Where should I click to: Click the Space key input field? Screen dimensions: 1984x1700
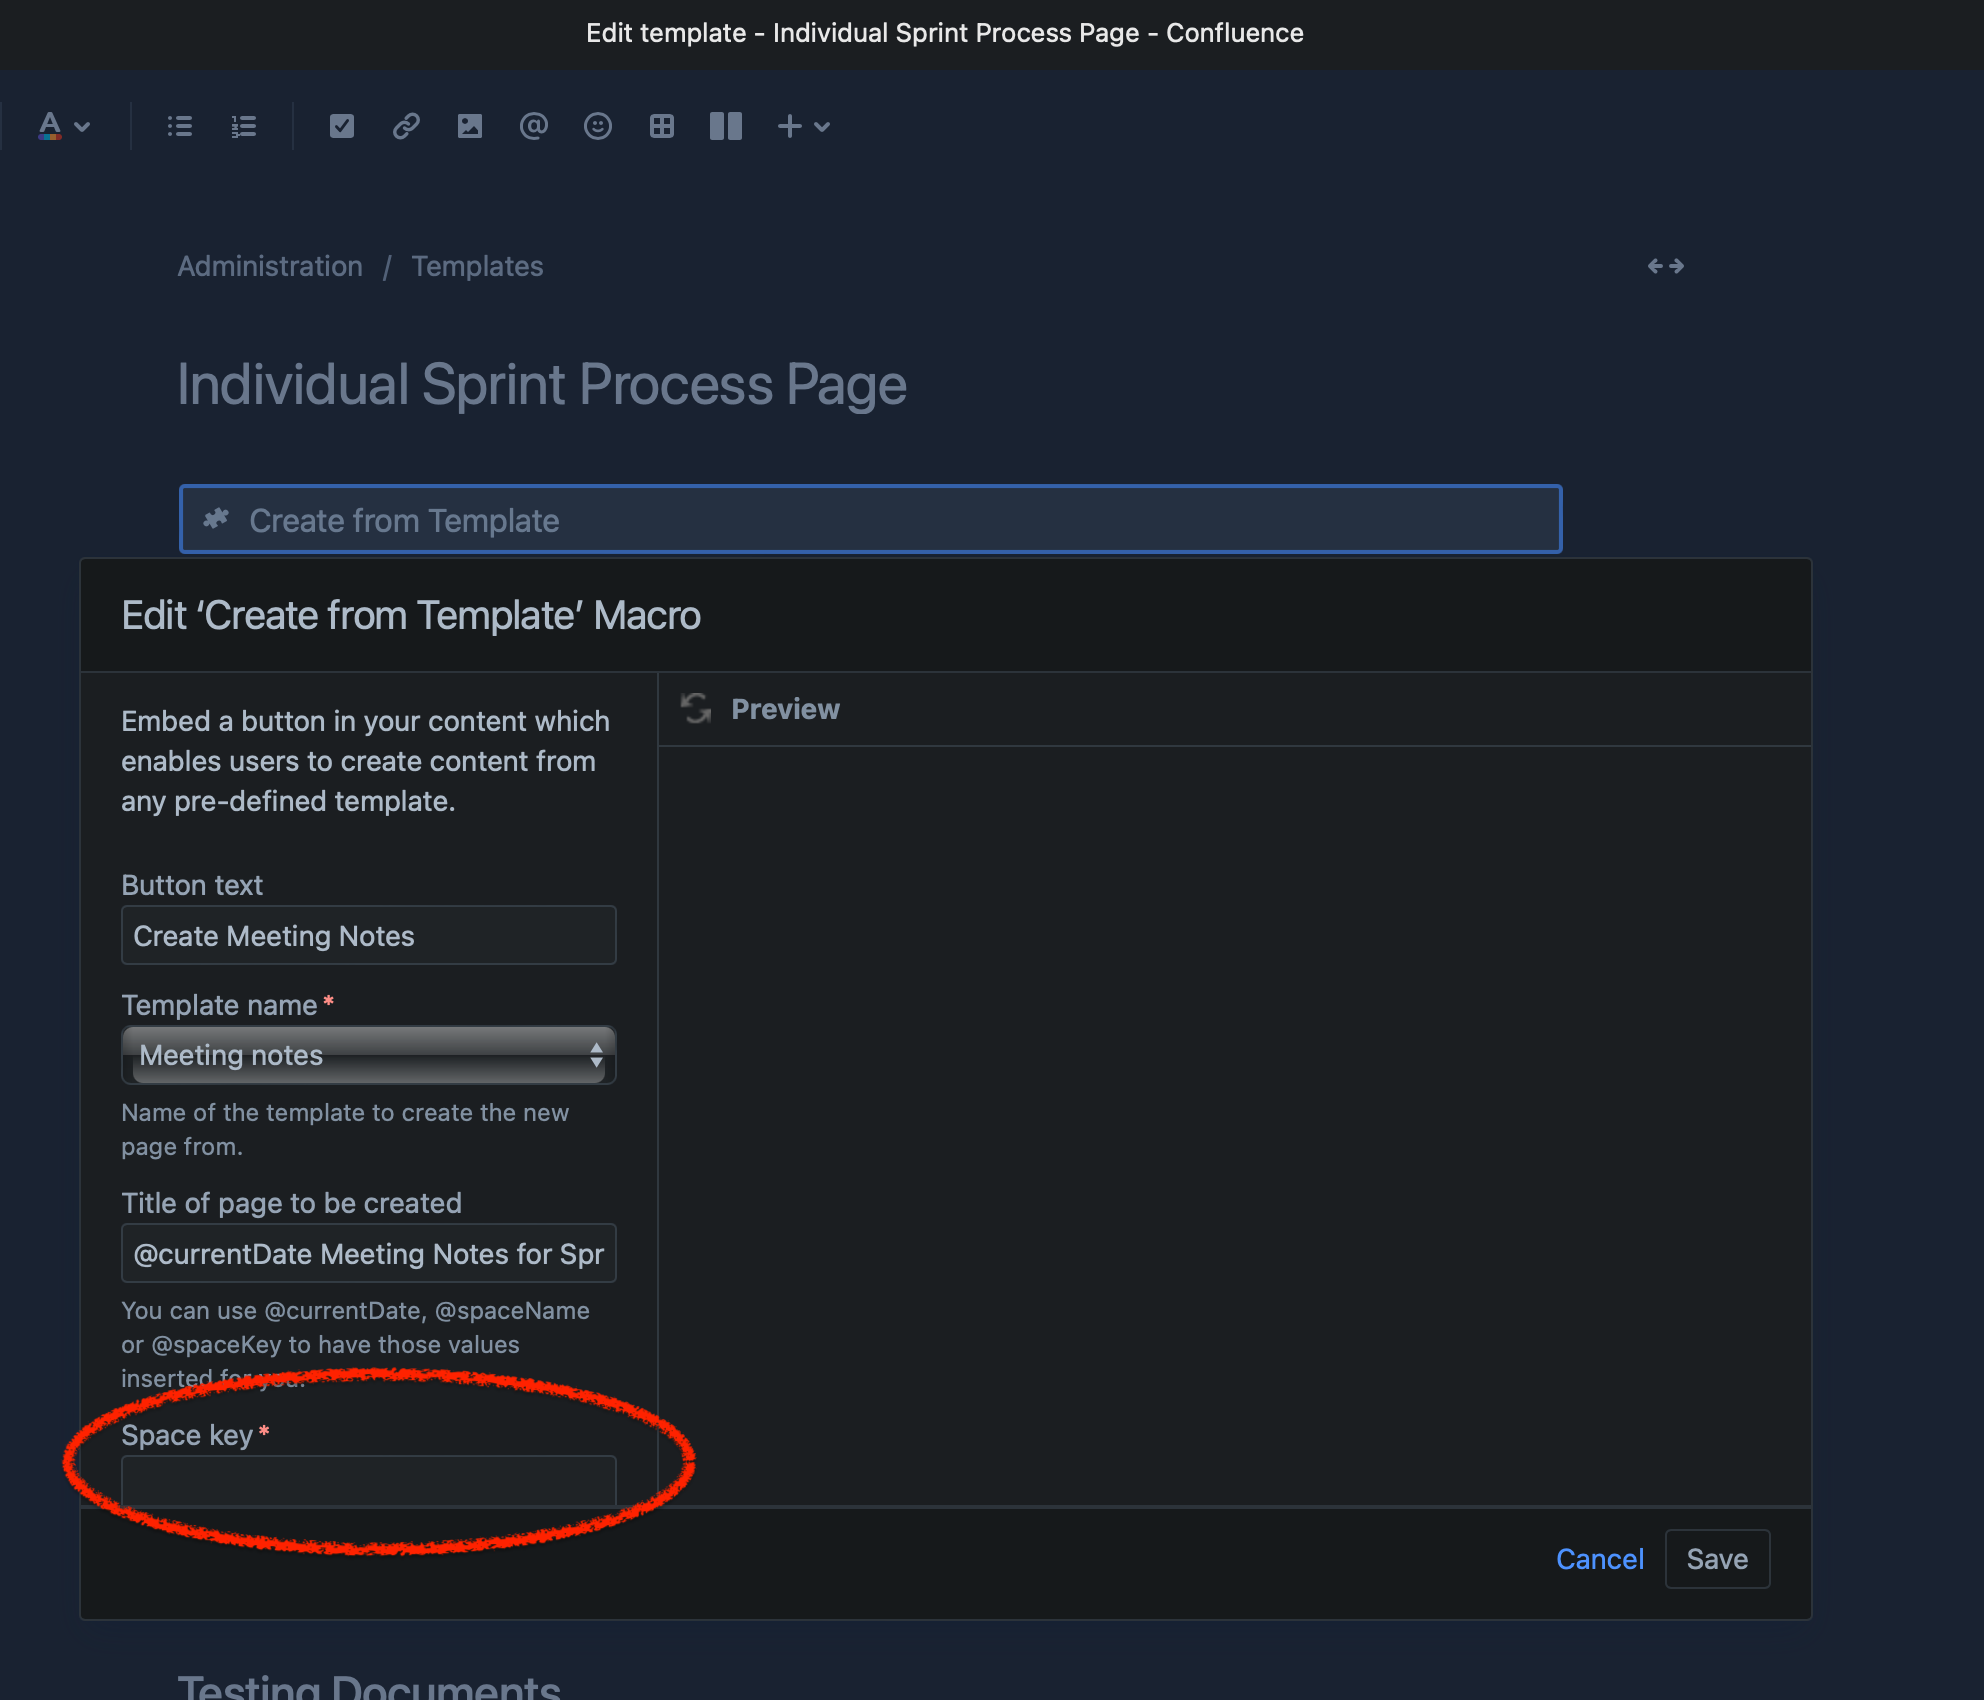(369, 1481)
